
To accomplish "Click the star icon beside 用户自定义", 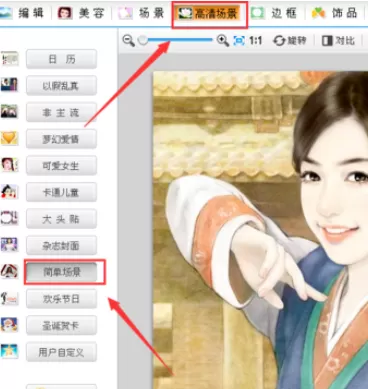I will tap(9, 351).
